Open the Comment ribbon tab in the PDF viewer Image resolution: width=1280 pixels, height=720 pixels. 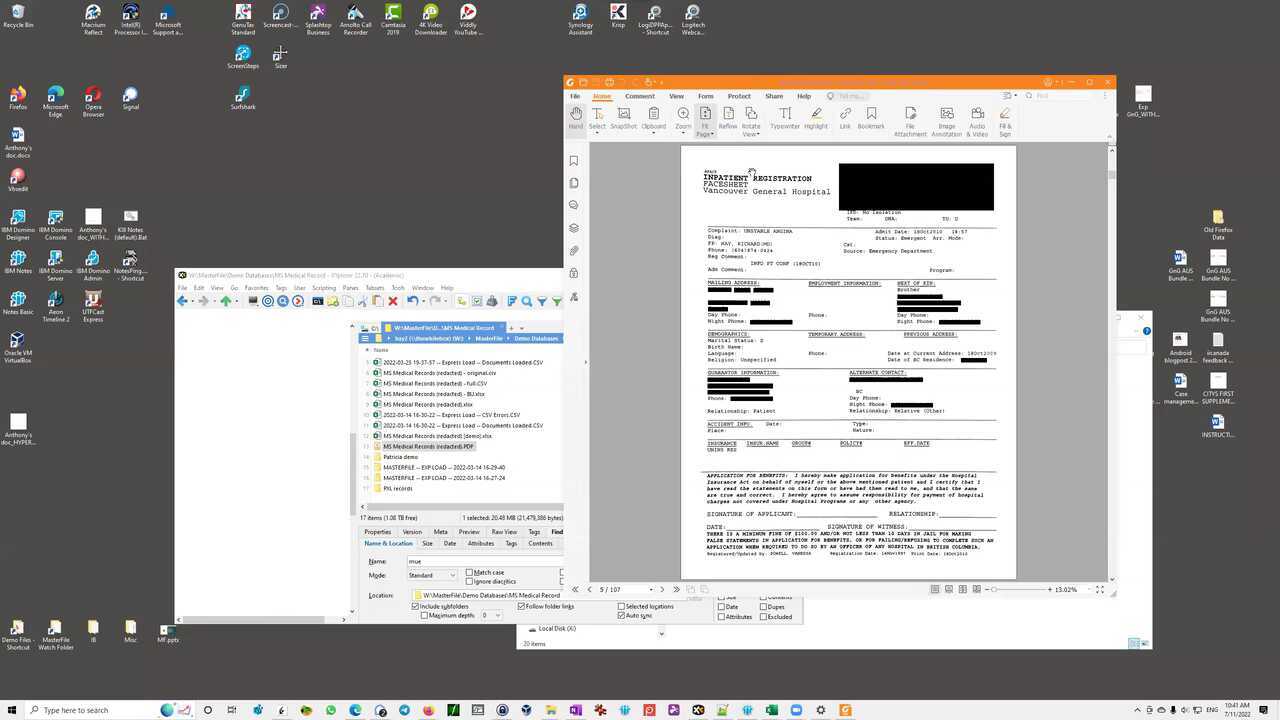pyautogui.click(x=640, y=96)
